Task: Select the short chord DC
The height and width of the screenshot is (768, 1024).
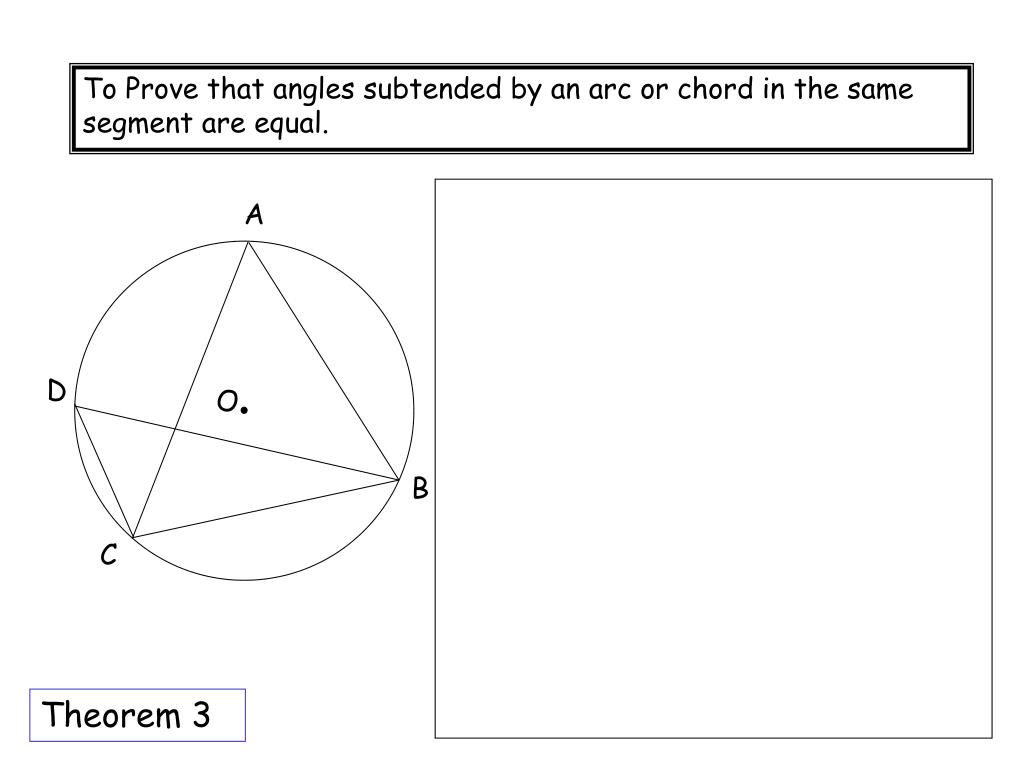Action: (104, 472)
